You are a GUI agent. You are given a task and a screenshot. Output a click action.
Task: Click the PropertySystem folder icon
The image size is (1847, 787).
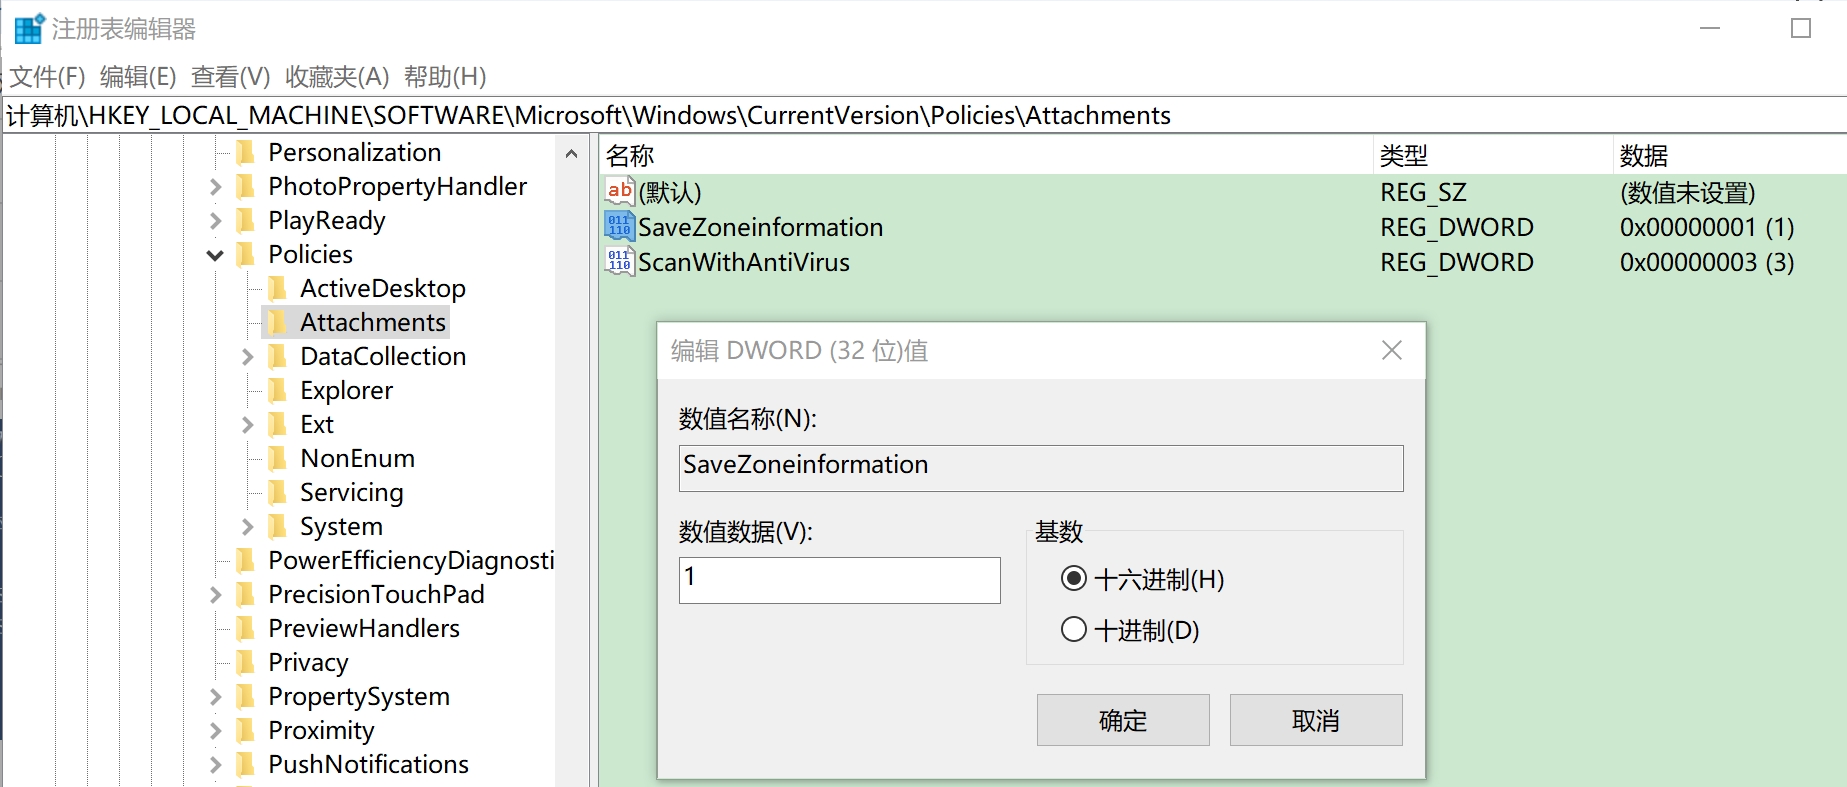[245, 697]
